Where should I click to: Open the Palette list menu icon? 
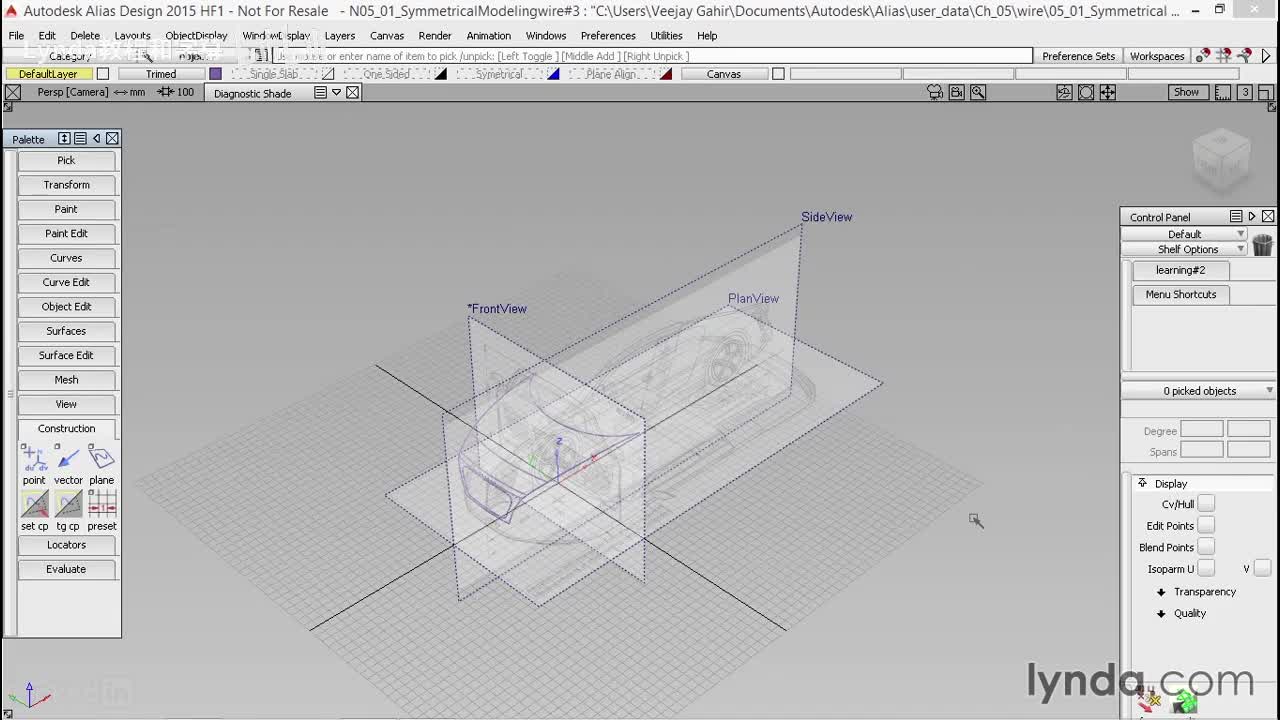(x=80, y=138)
